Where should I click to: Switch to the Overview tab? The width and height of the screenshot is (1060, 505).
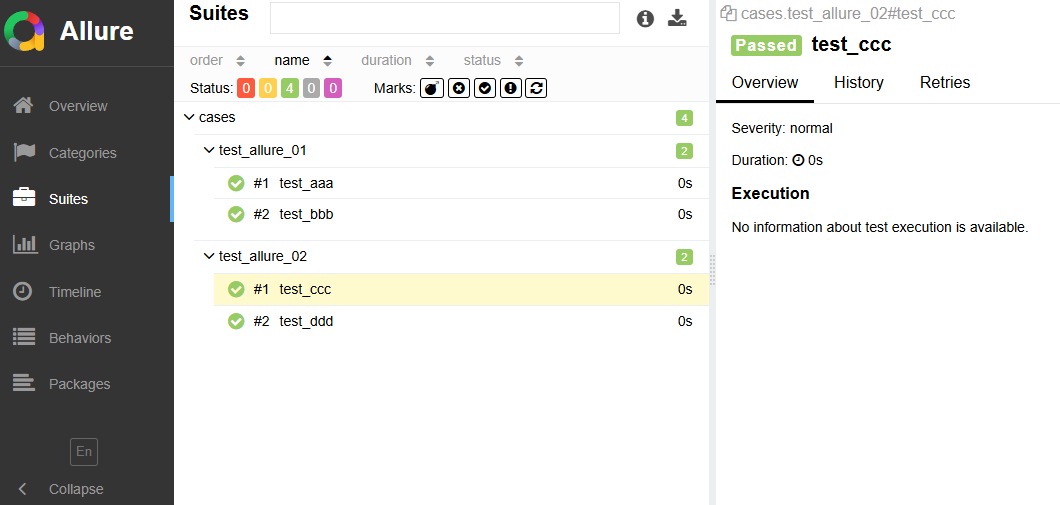coord(765,82)
